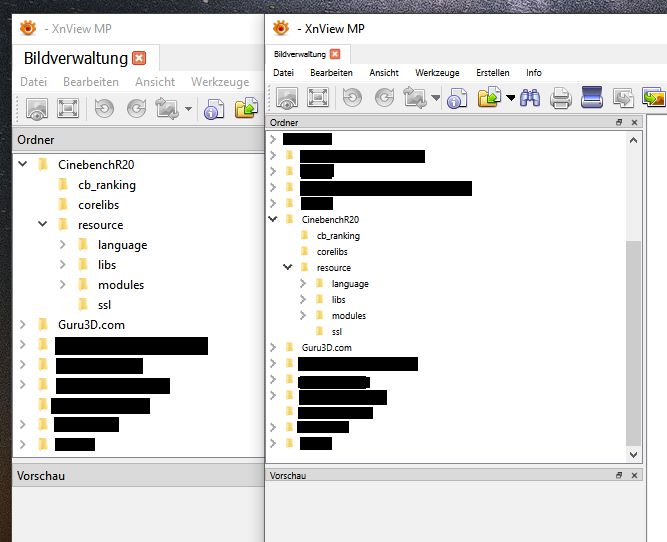
Task: Click scroll up arrow in right folder tree
Action: point(633,140)
